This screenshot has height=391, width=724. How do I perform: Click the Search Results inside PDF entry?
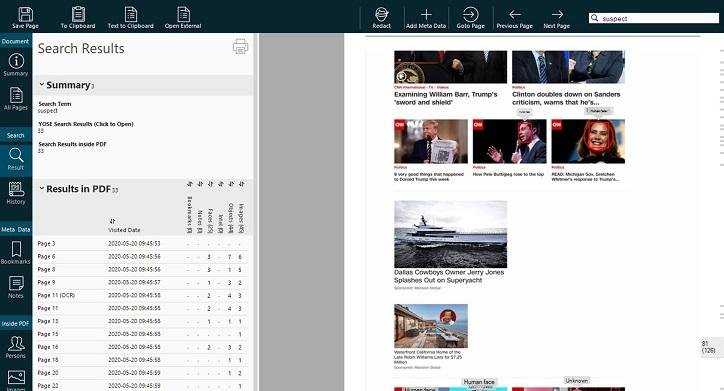click(72, 144)
